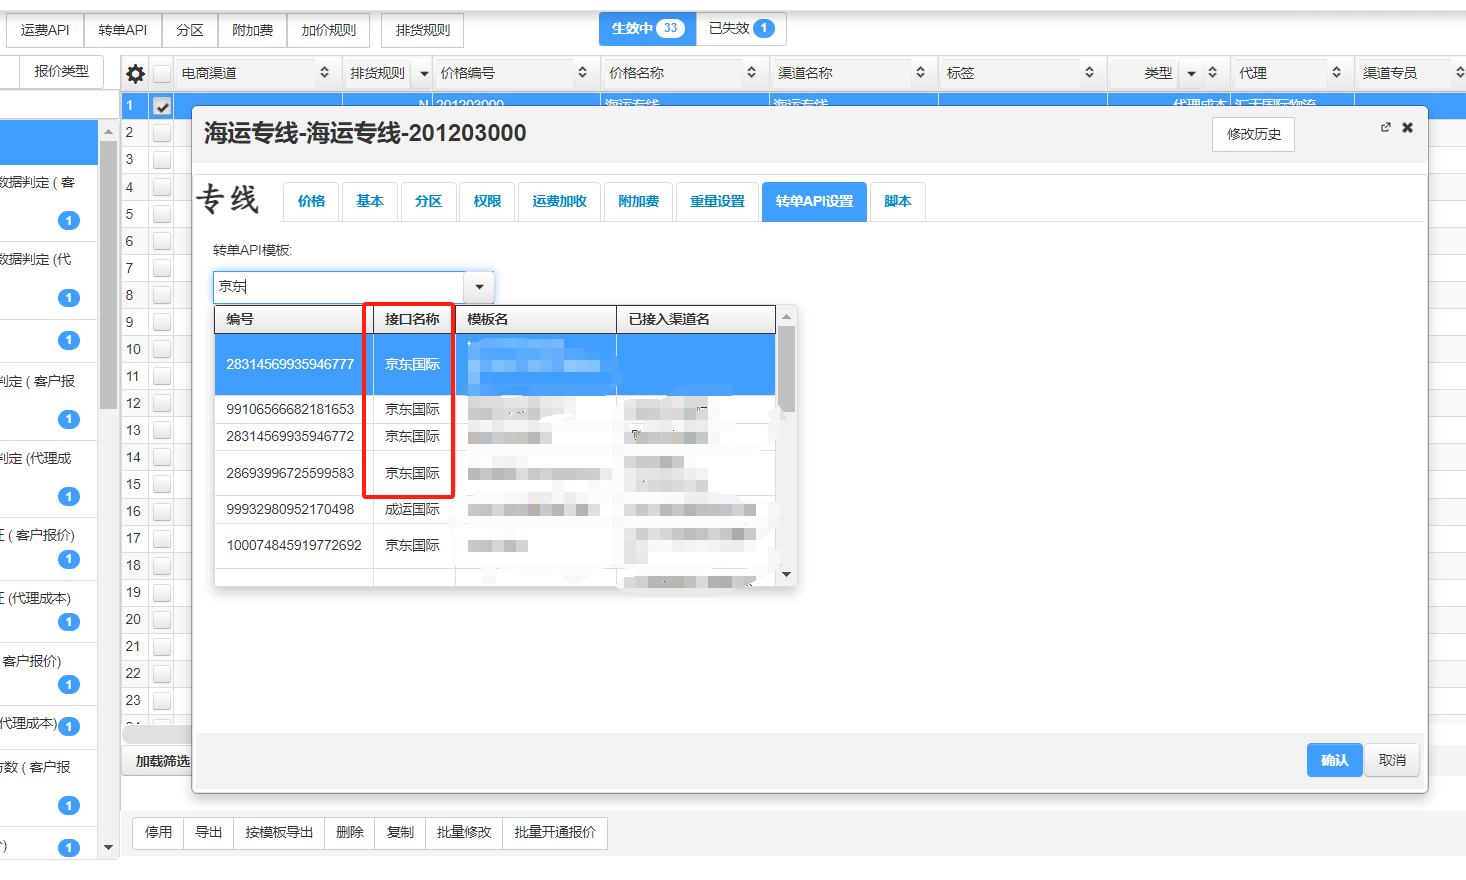The height and width of the screenshot is (880, 1466).
Task: Show the 生效中 33 list
Action: [647, 28]
